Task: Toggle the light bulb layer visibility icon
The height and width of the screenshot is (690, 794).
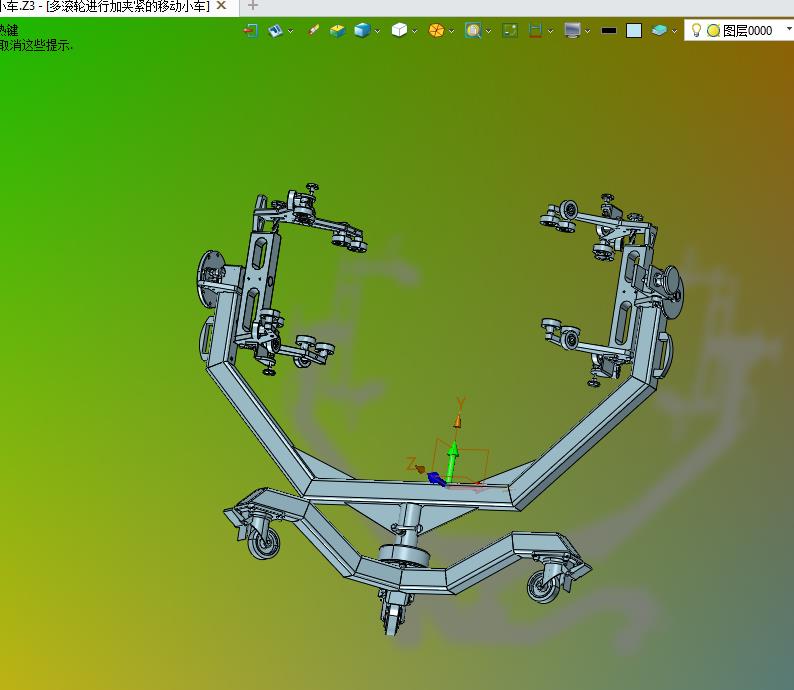Action: (697, 30)
